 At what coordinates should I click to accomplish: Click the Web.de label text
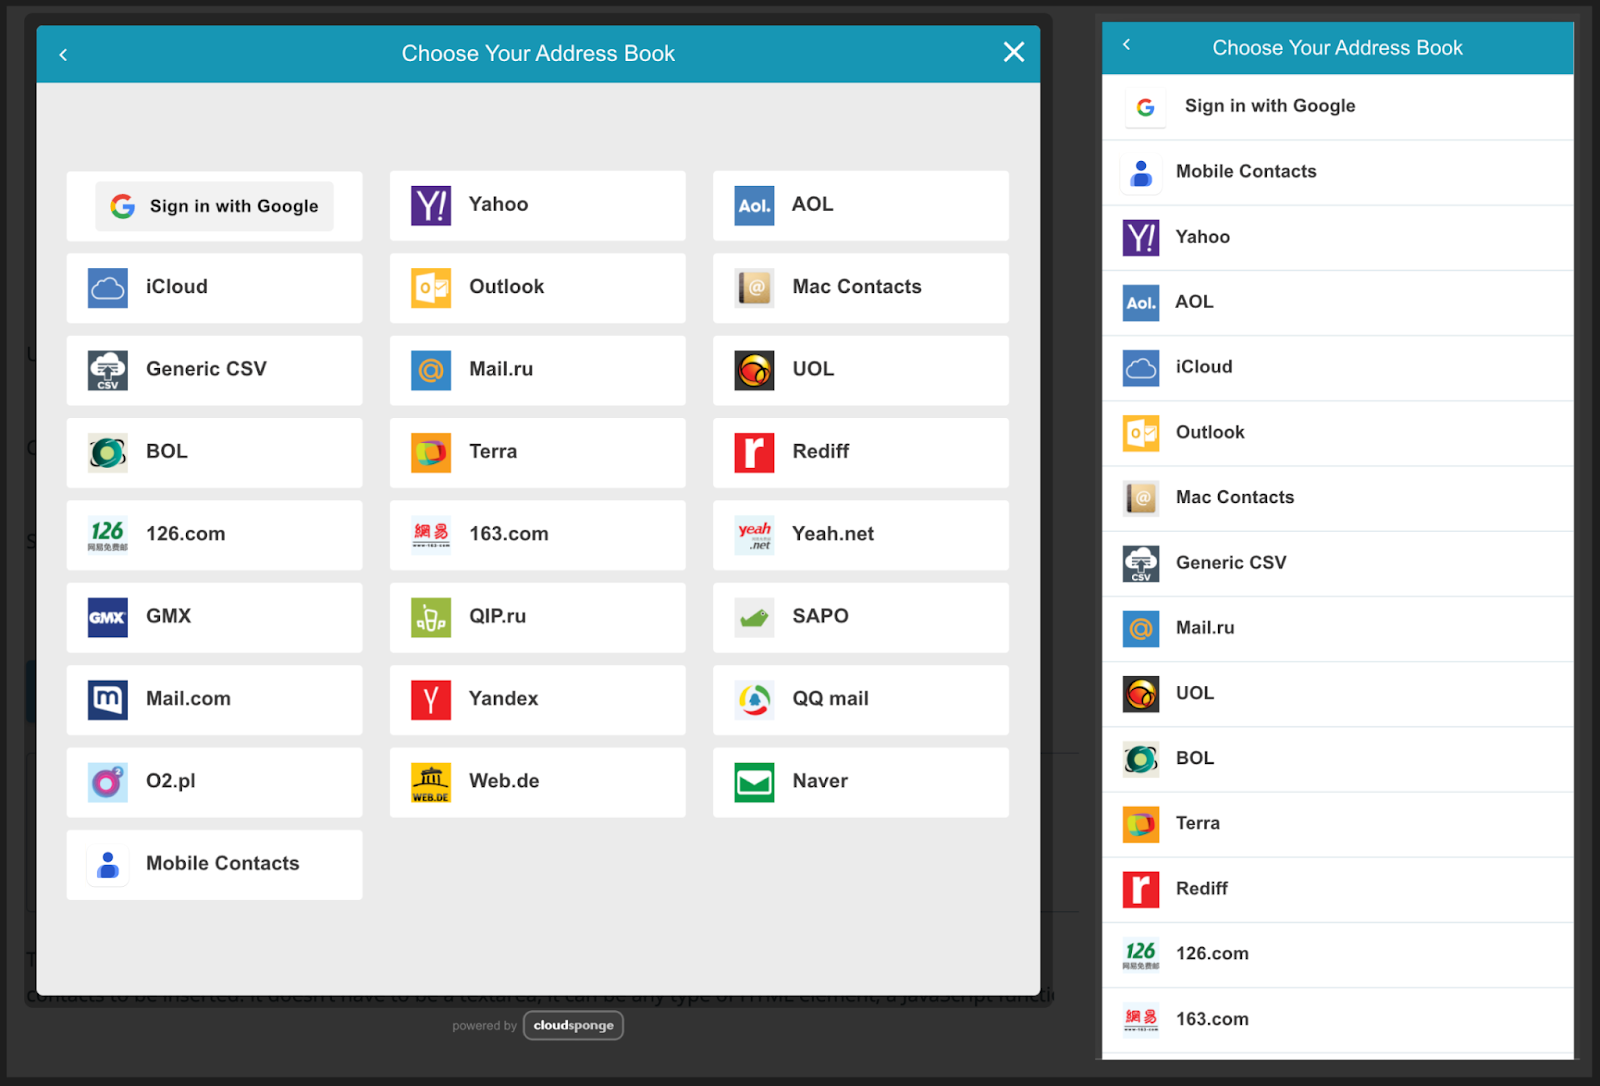pos(504,781)
